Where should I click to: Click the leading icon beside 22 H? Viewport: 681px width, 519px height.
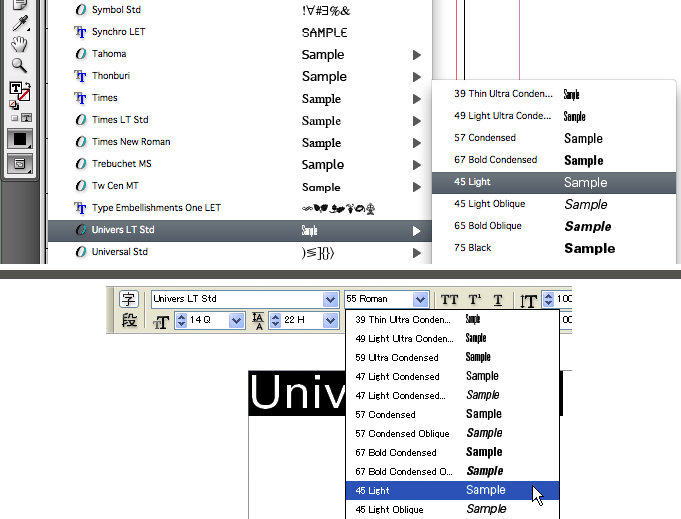coord(258,321)
